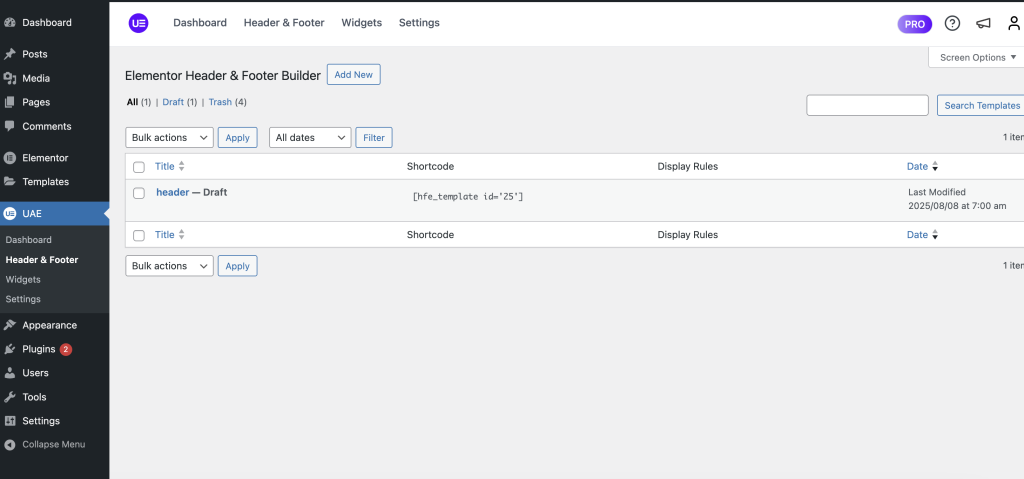1024x479 pixels.
Task: Click sort arrows beside bottom Title header
Action: tap(182, 235)
